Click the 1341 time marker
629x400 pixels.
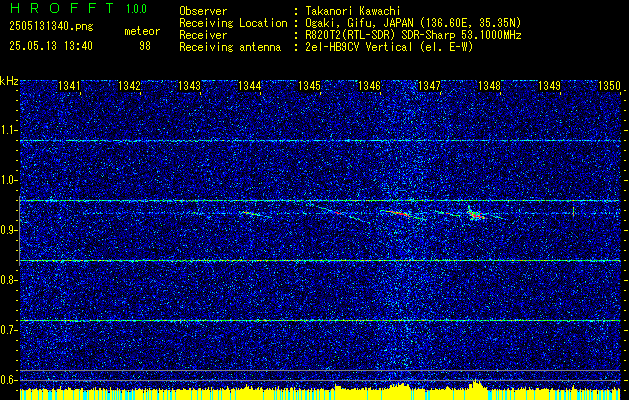(69, 86)
